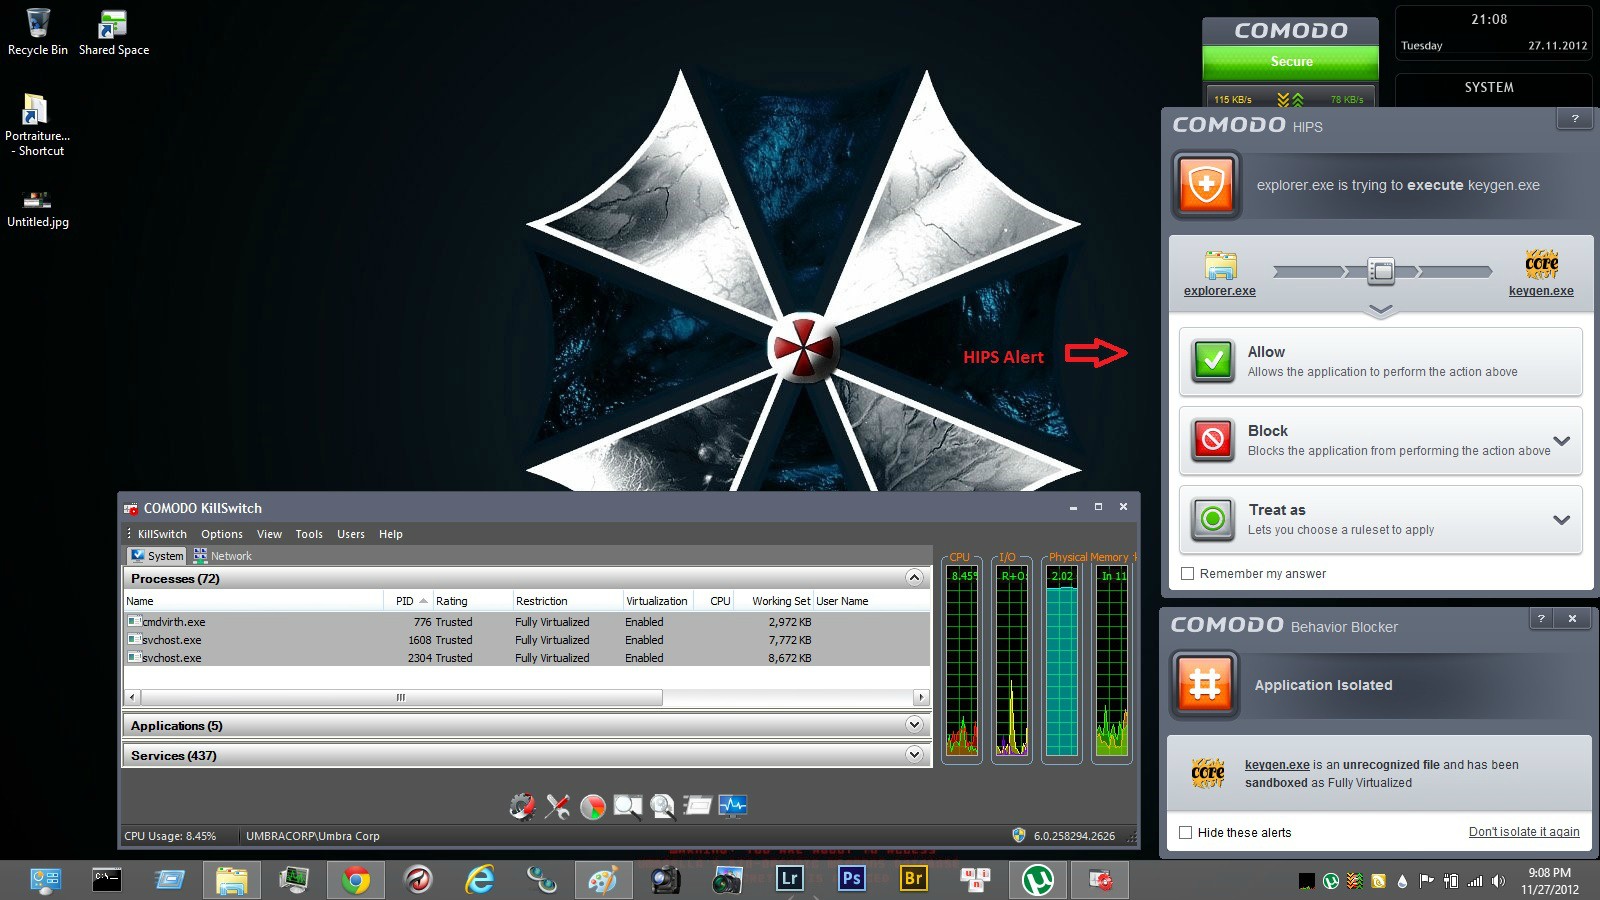This screenshot has width=1600, height=900.
Task: Check the Remember my answer checkbox
Action: coord(1187,574)
